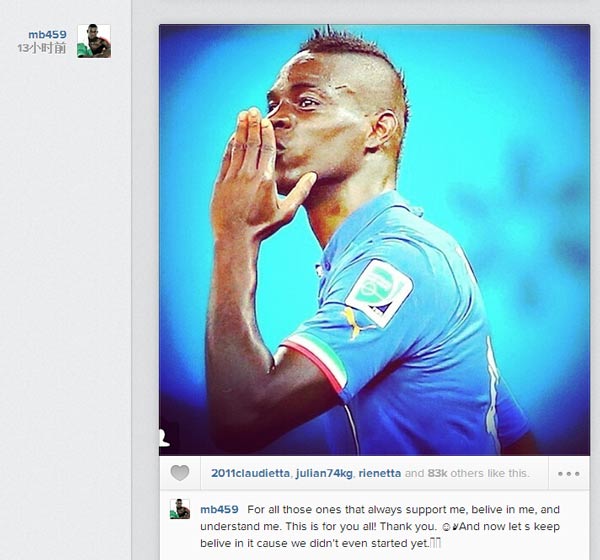
Task: Click the tournament badge on jersey sleeve
Action: (379, 293)
